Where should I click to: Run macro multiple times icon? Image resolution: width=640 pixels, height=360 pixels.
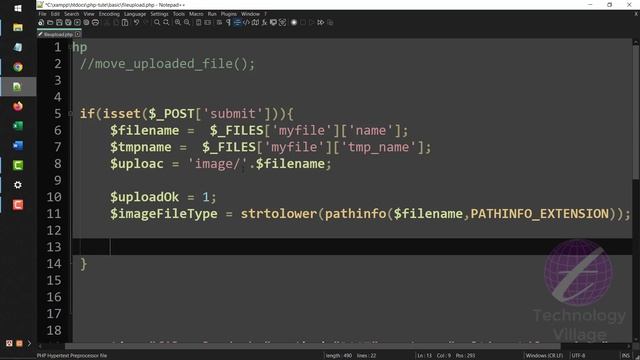click(321, 22)
